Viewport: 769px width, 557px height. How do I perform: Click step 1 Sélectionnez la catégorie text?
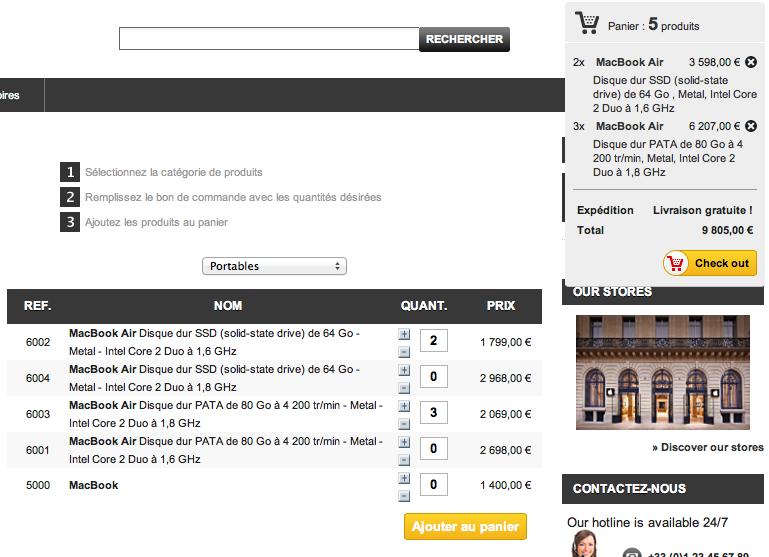click(x=174, y=172)
